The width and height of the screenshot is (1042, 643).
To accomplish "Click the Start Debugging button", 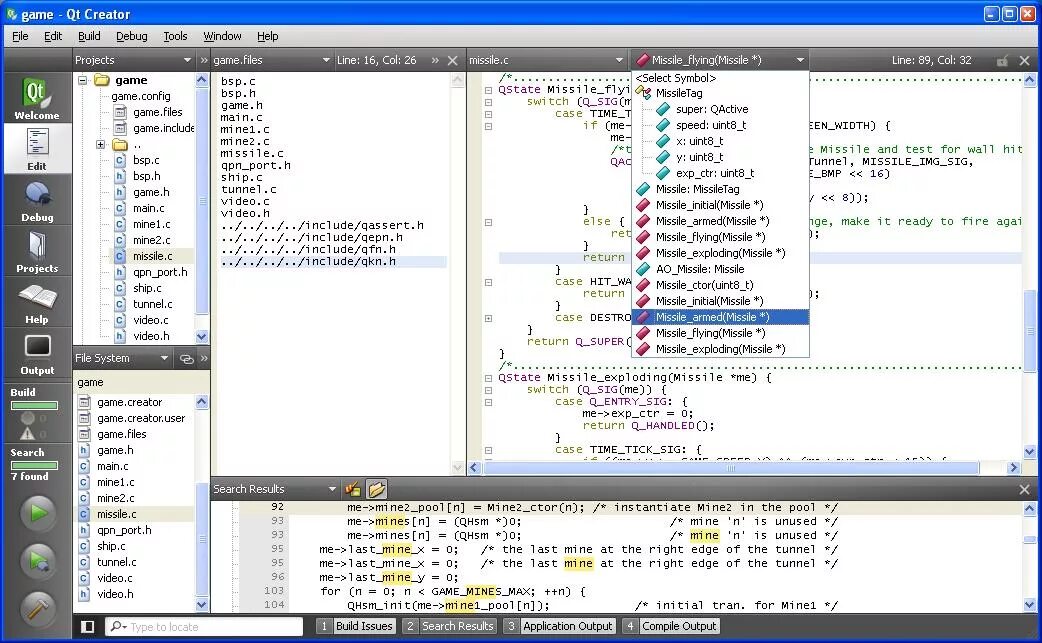I will [38, 561].
